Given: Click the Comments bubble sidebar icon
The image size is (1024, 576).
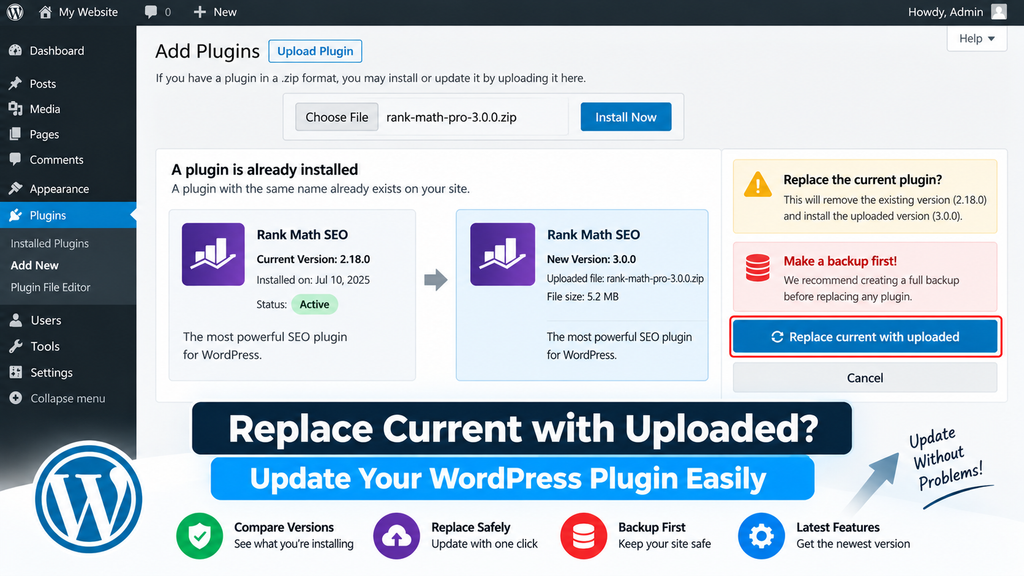Looking at the screenshot, I should click(16, 159).
